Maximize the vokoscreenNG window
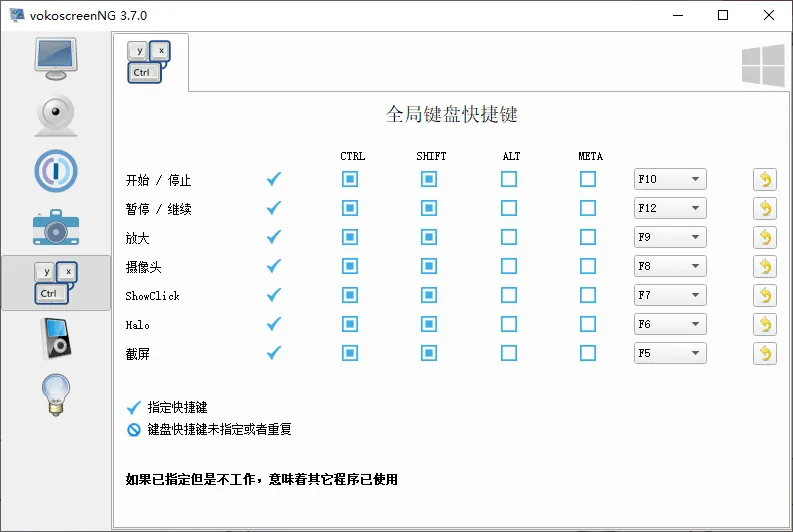This screenshot has height=532, width=793. coord(723,15)
